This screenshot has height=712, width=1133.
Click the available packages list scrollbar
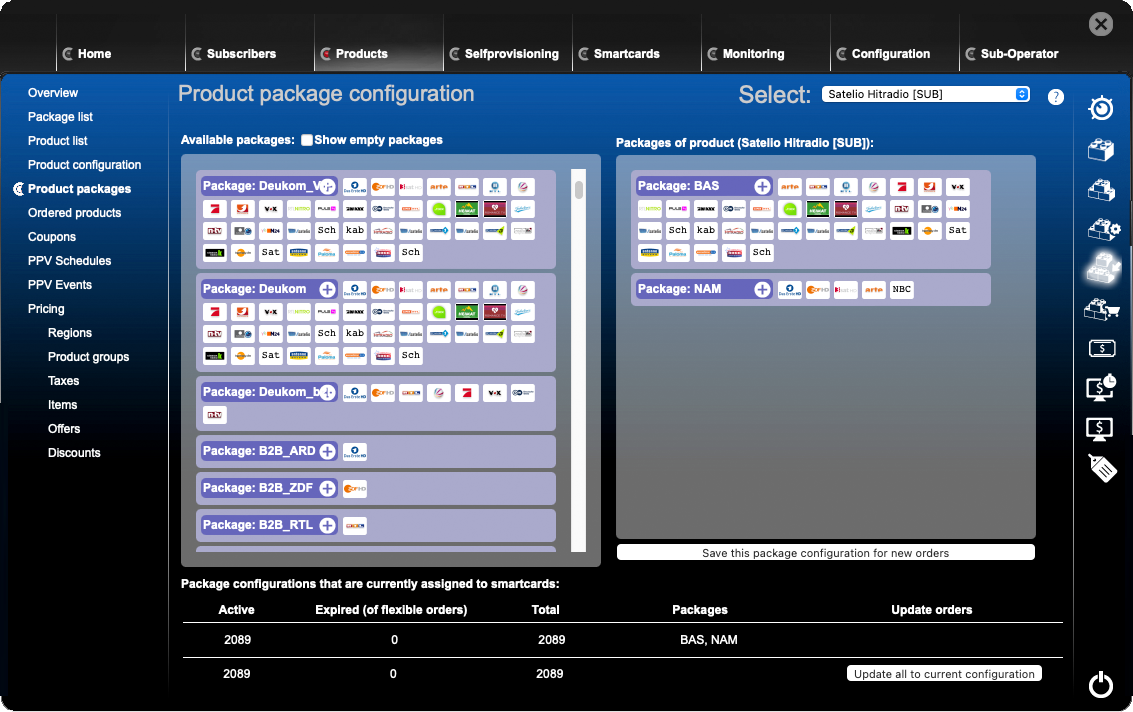click(578, 360)
